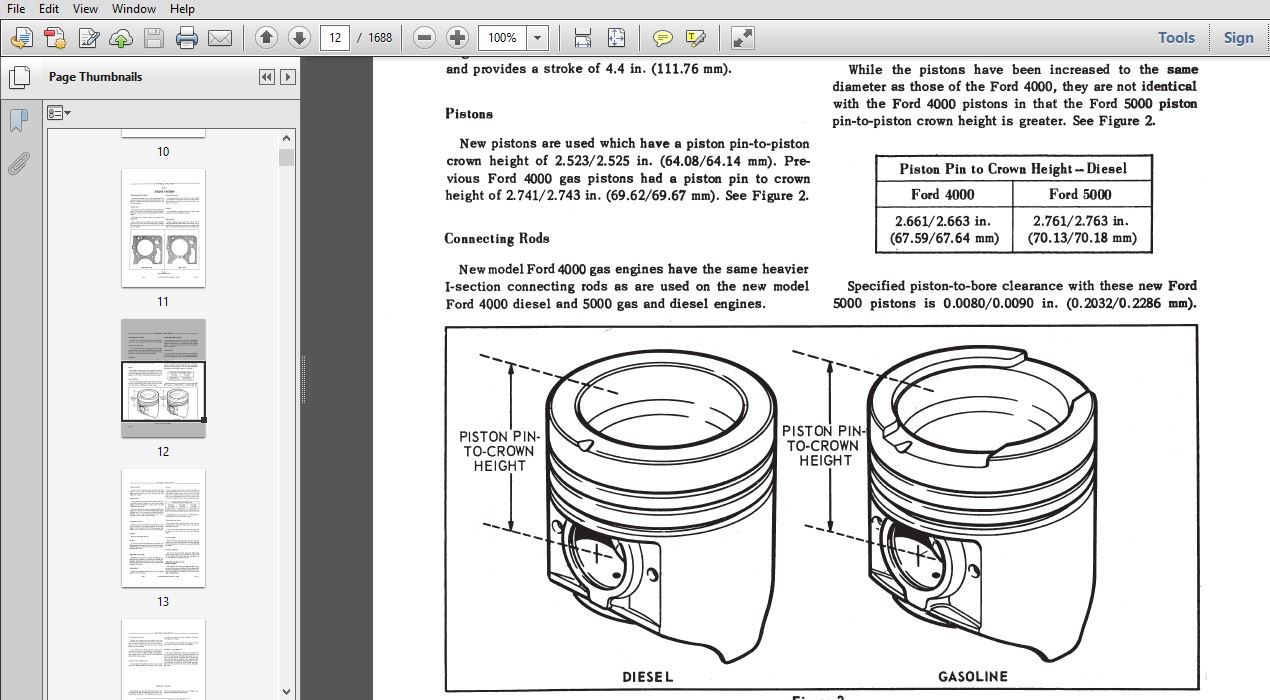
Task: Click the fit width scrolling icon
Action: point(583,38)
